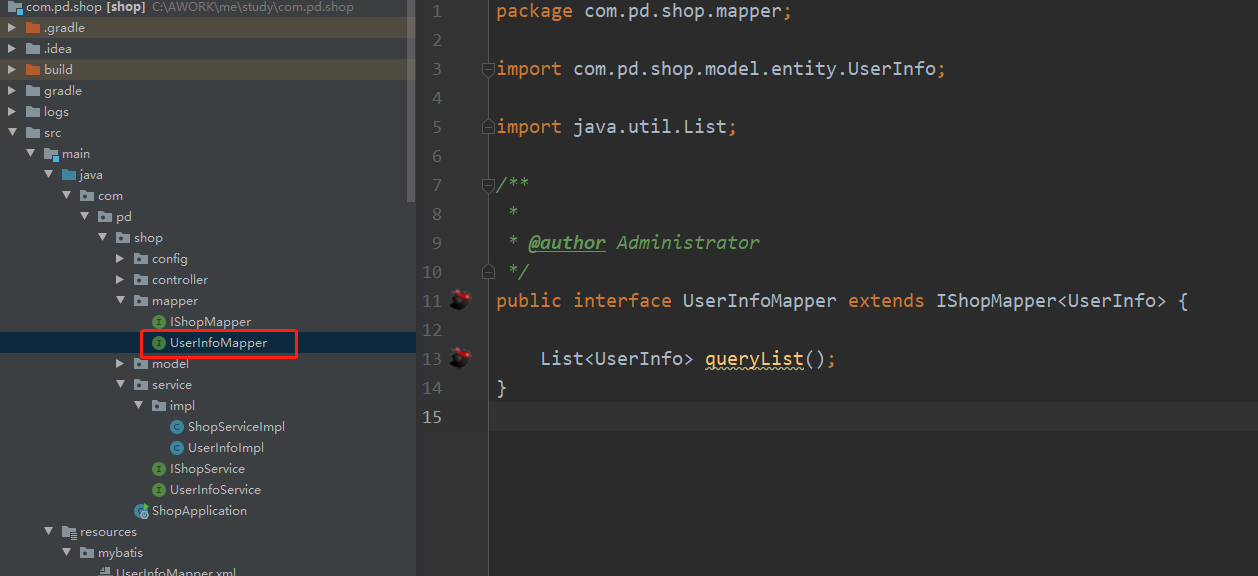This screenshot has width=1258, height=576.
Task: Collapse the java folder arrow
Action: coord(48,175)
